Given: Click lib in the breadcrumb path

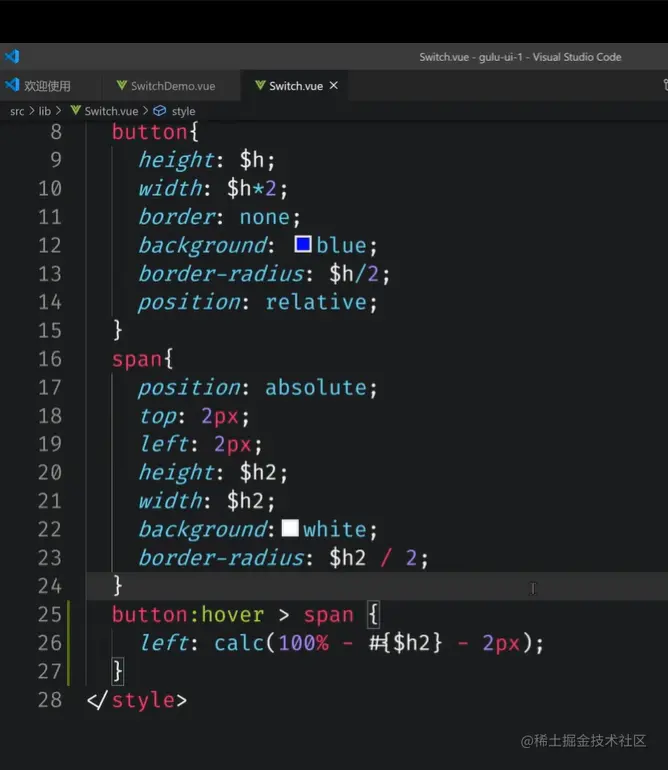Looking at the screenshot, I should (45, 111).
